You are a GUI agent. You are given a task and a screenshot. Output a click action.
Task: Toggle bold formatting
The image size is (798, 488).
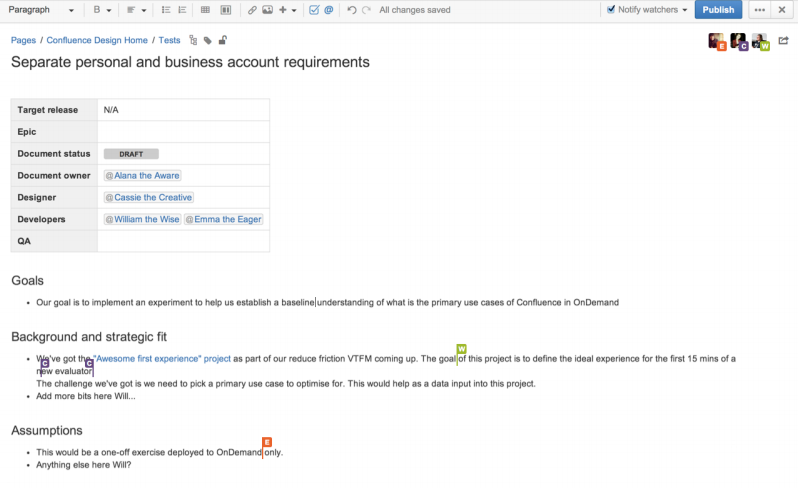pos(97,10)
